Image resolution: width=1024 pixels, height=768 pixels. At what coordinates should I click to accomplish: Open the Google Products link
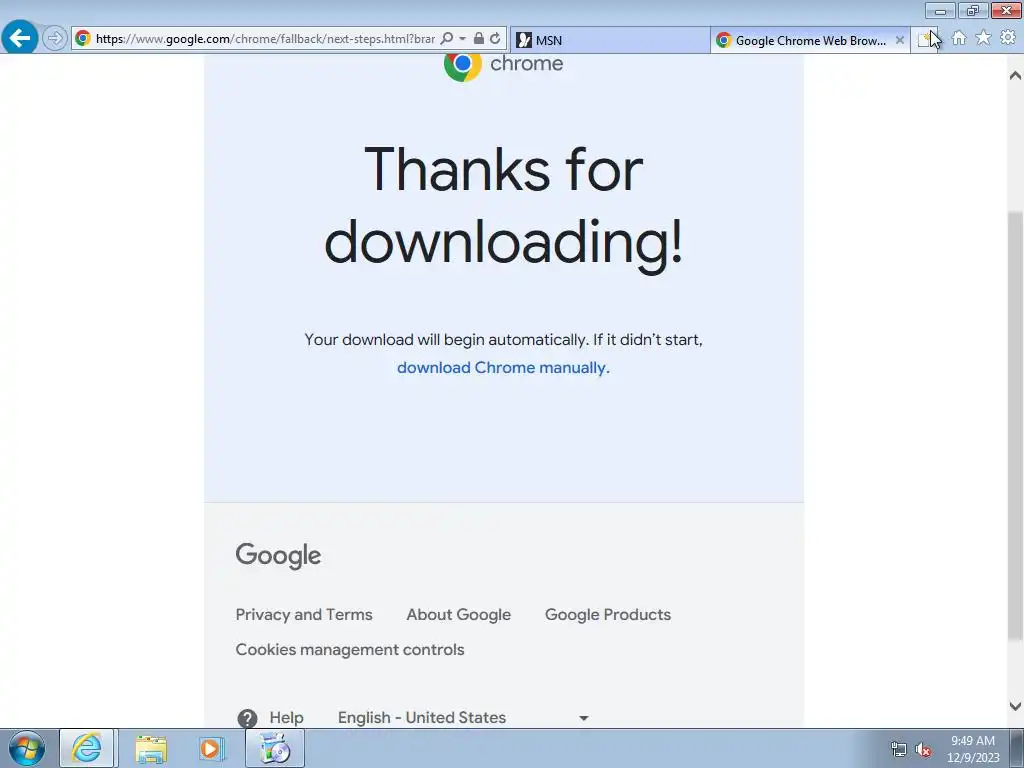pyautogui.click(x=608, y=615)
